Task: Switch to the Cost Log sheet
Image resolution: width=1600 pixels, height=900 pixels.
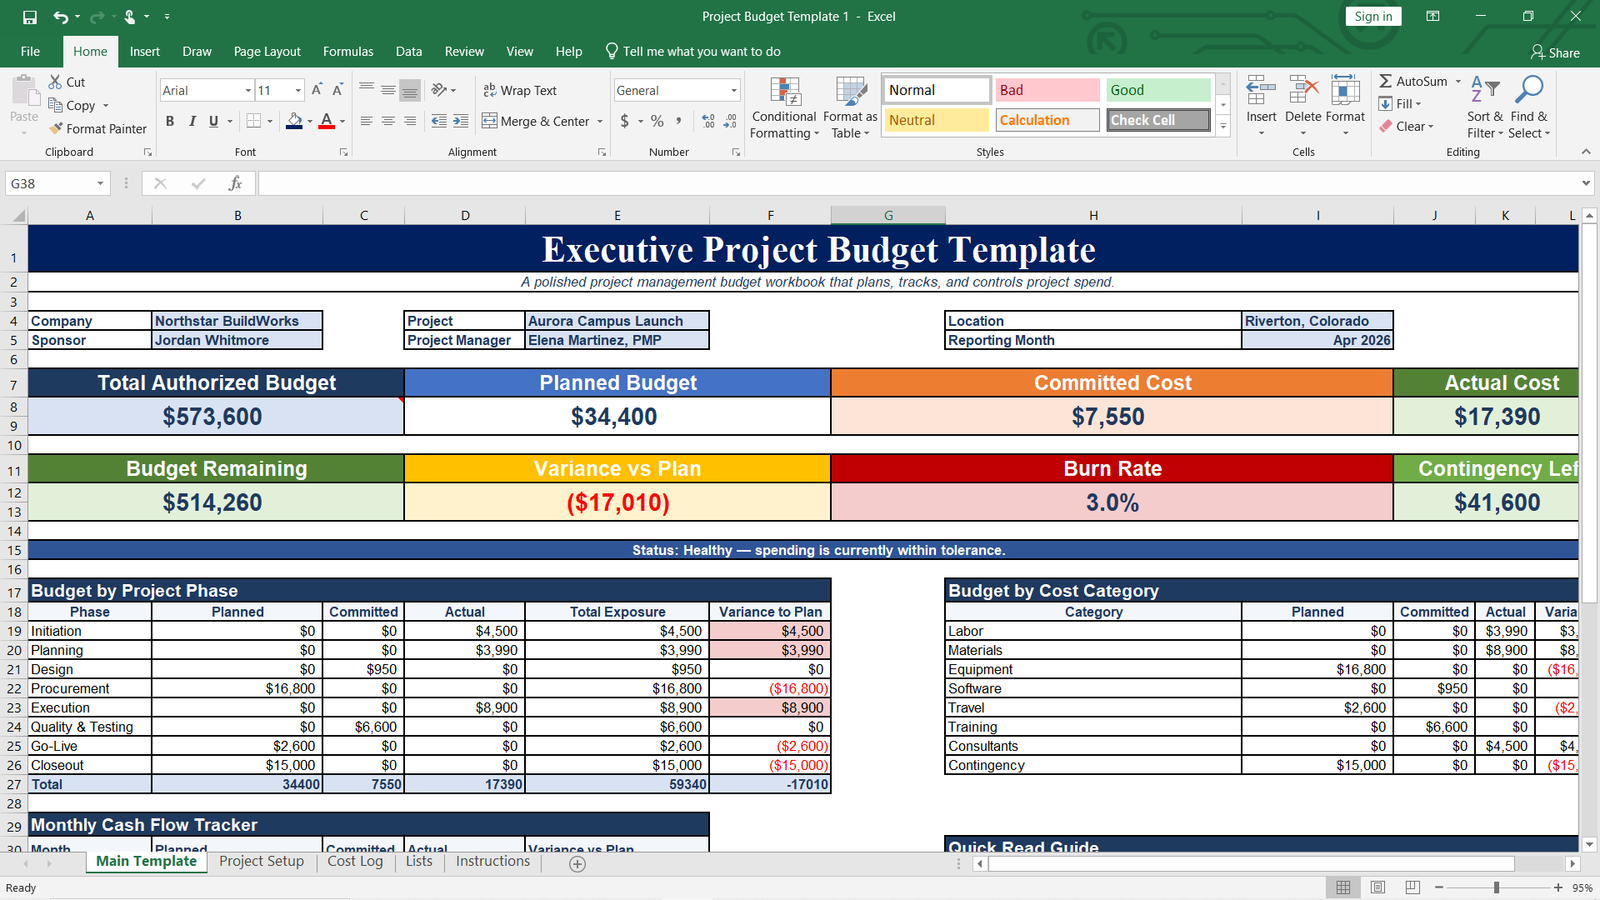Action: 355,862
